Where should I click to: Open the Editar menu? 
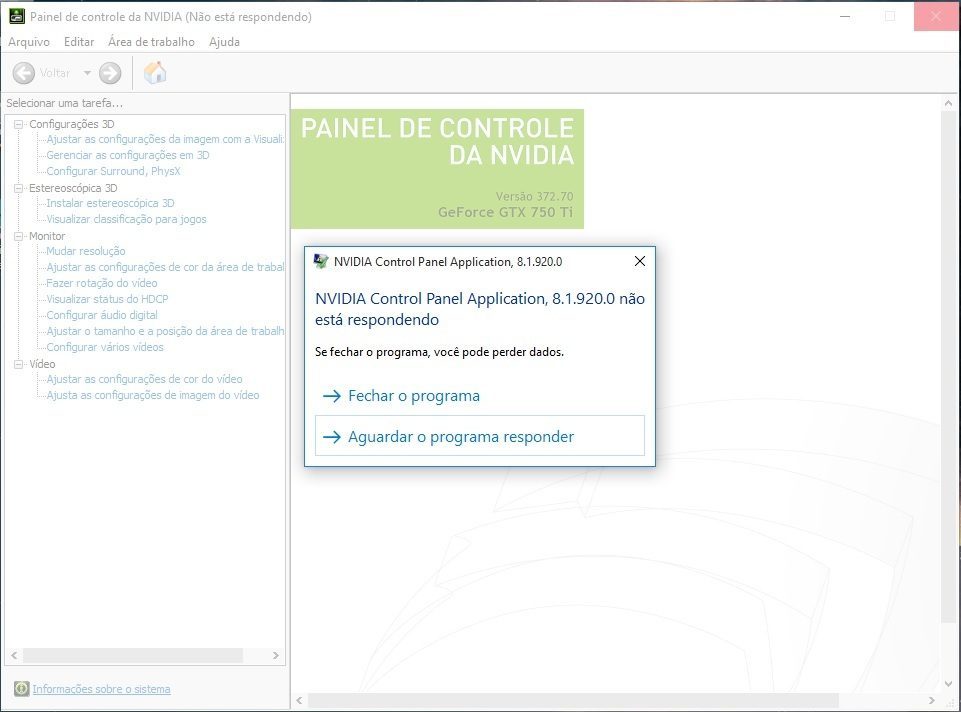79,42
